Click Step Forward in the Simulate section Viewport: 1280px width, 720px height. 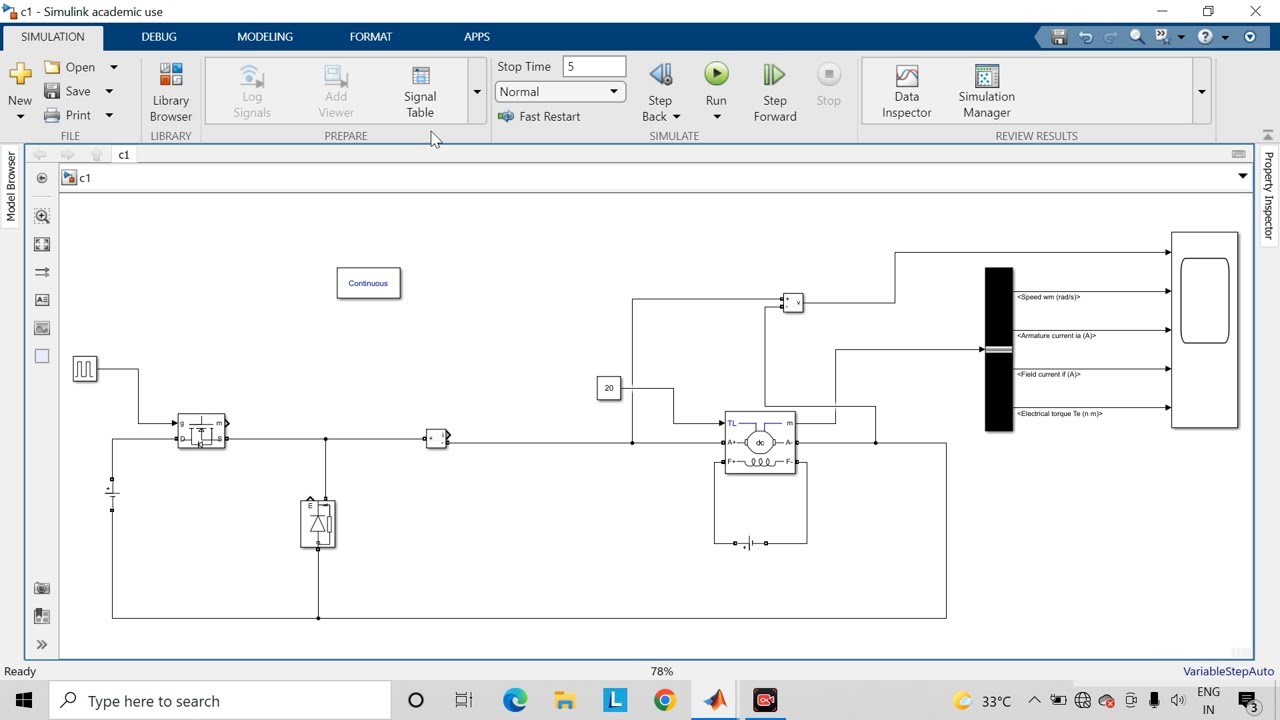pos(775,92)
